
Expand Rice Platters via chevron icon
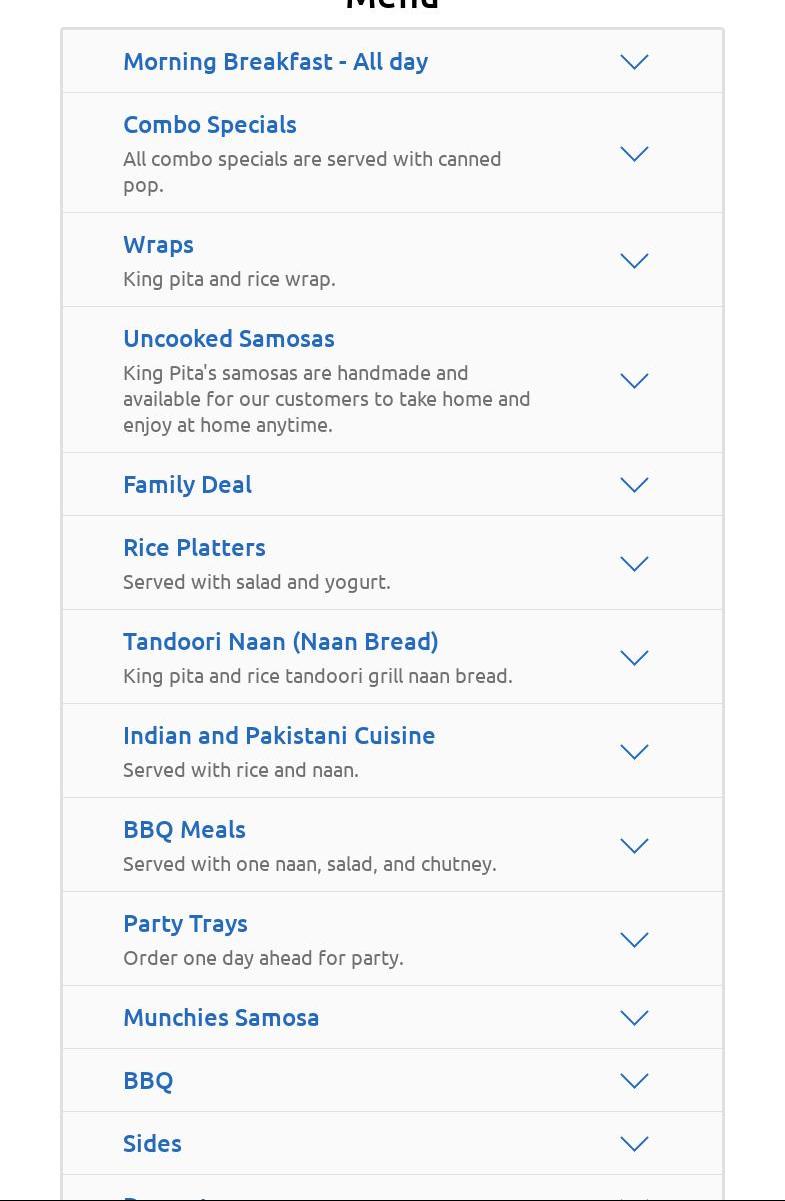634,564
